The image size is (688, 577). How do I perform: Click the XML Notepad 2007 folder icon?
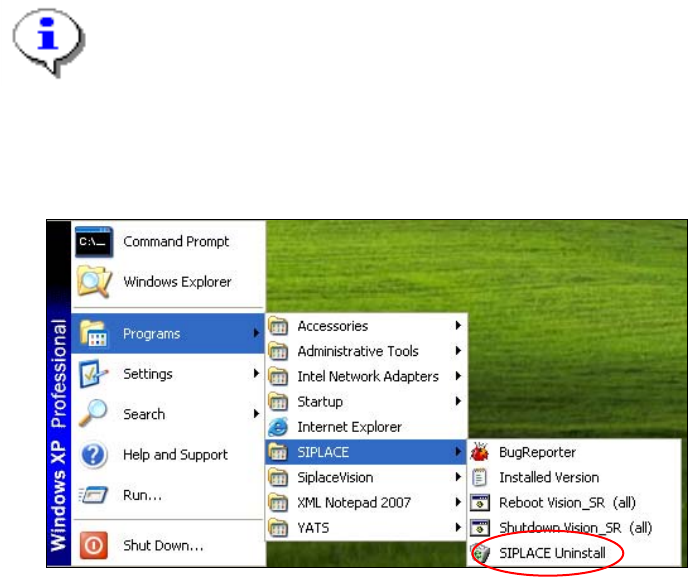[278, 503]
